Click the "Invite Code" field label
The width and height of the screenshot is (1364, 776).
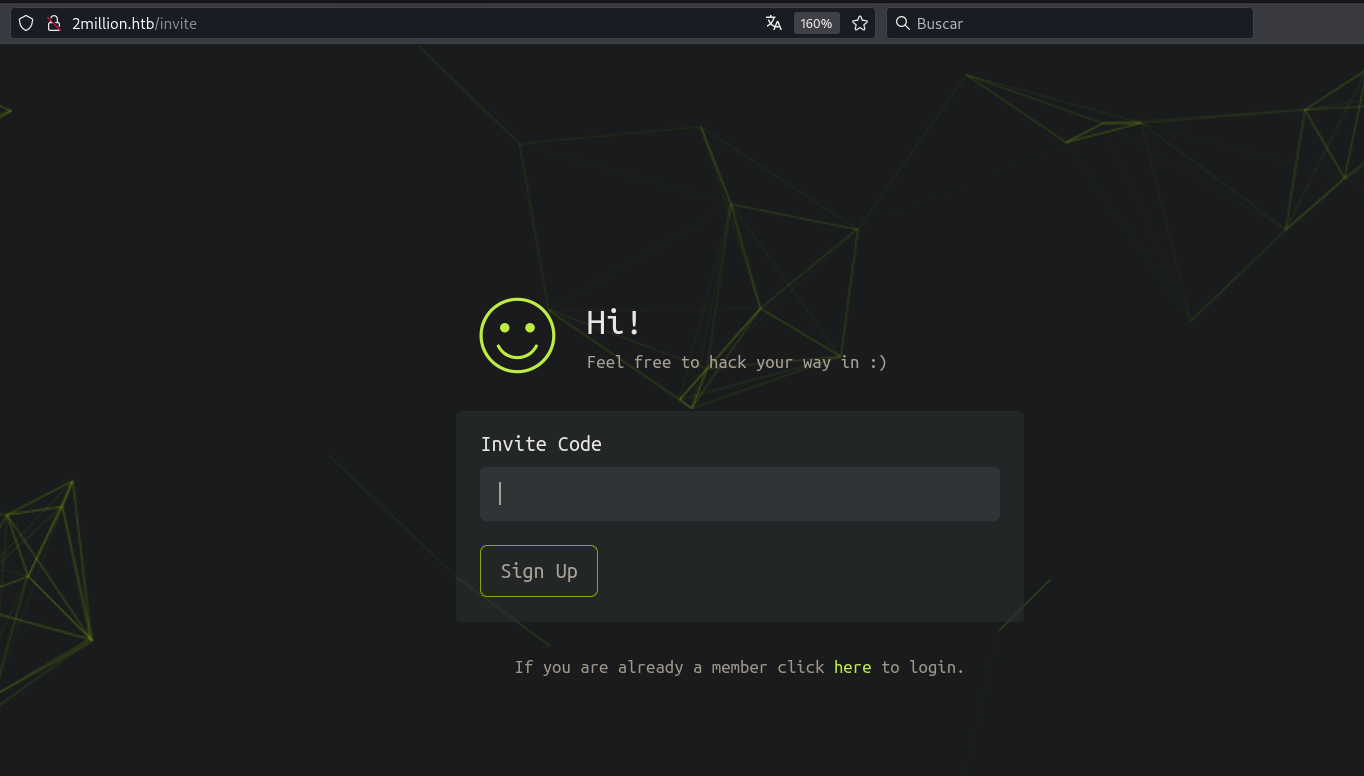point(541,444)
